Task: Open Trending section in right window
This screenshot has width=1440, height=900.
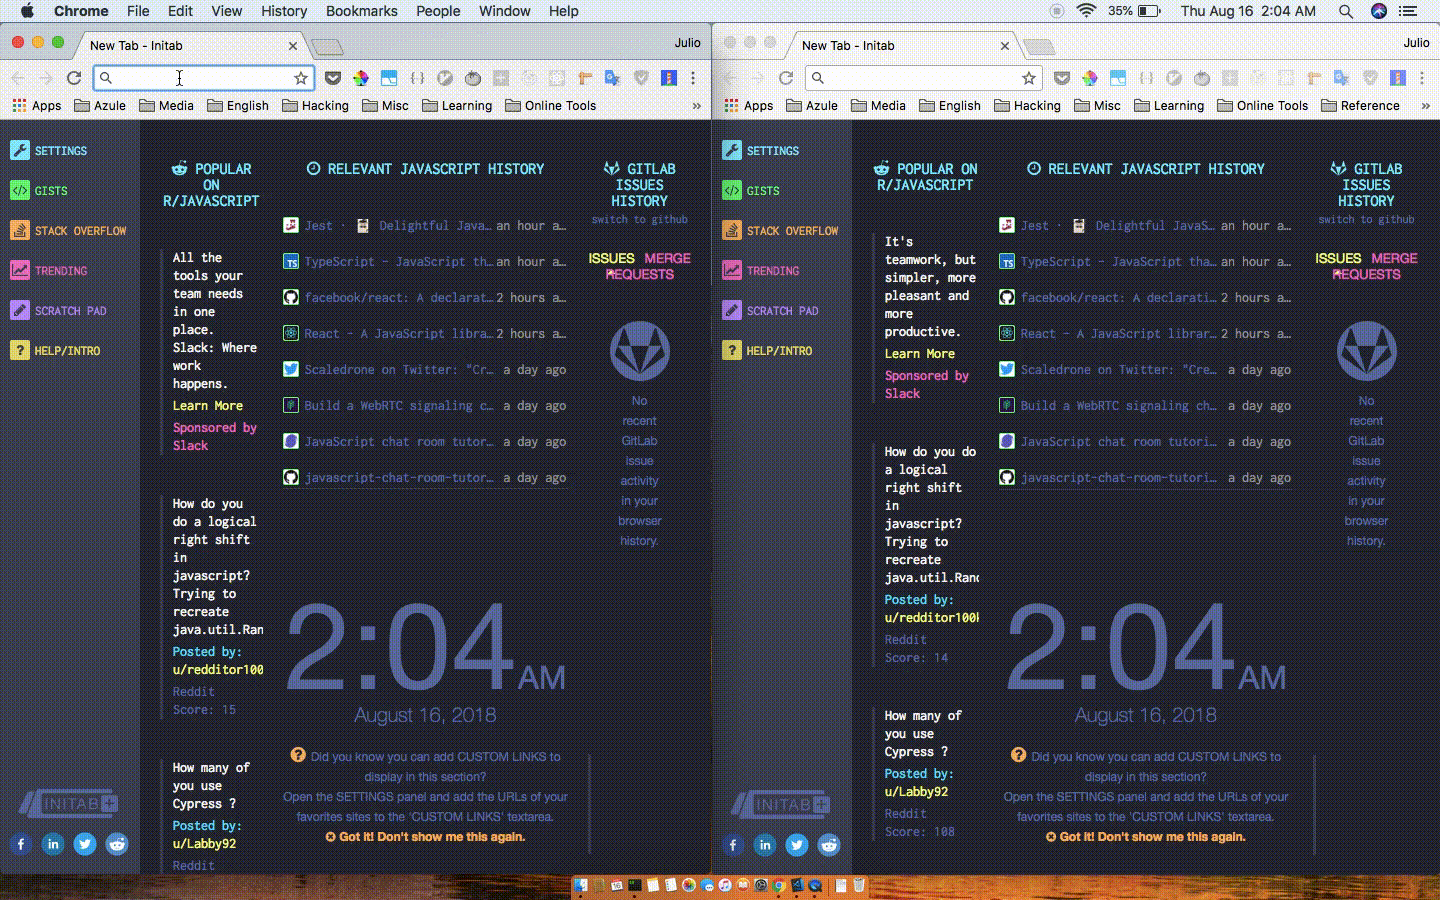Action: (761, 271)
